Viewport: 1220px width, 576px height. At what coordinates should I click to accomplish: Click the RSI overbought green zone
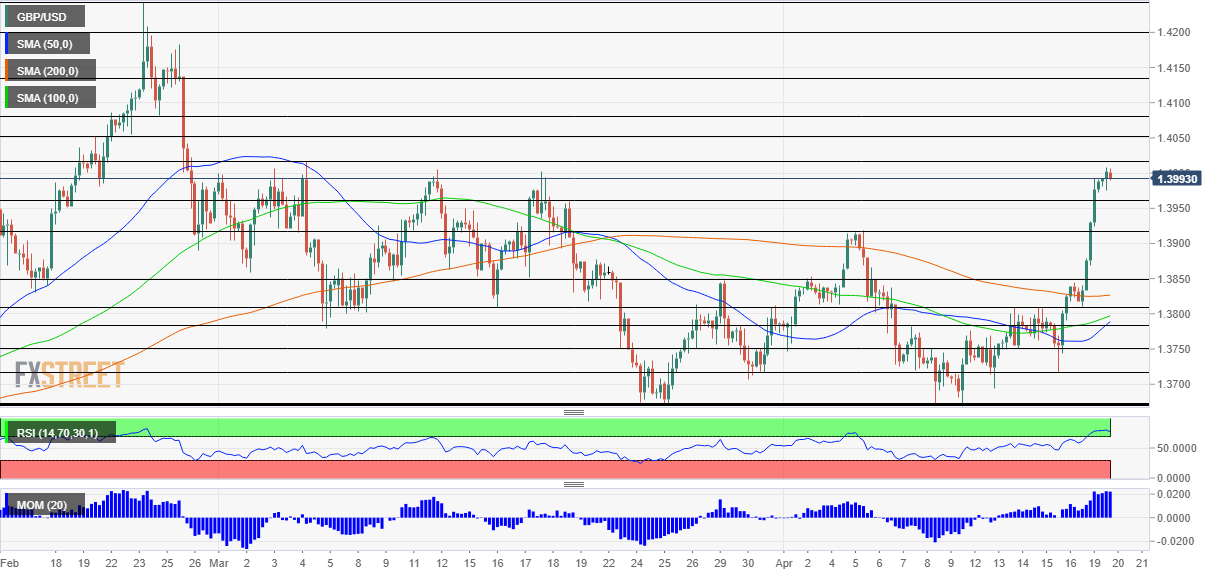tap(600, 426)
